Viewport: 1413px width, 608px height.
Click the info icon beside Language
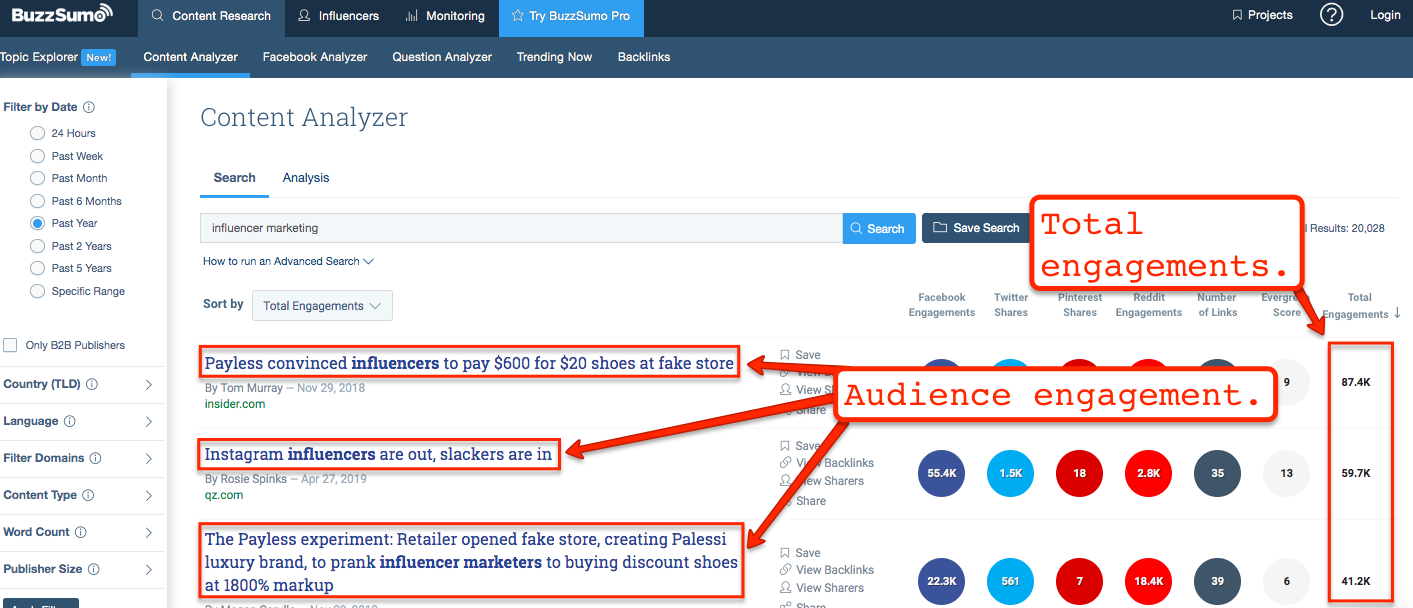click(69, 421)
